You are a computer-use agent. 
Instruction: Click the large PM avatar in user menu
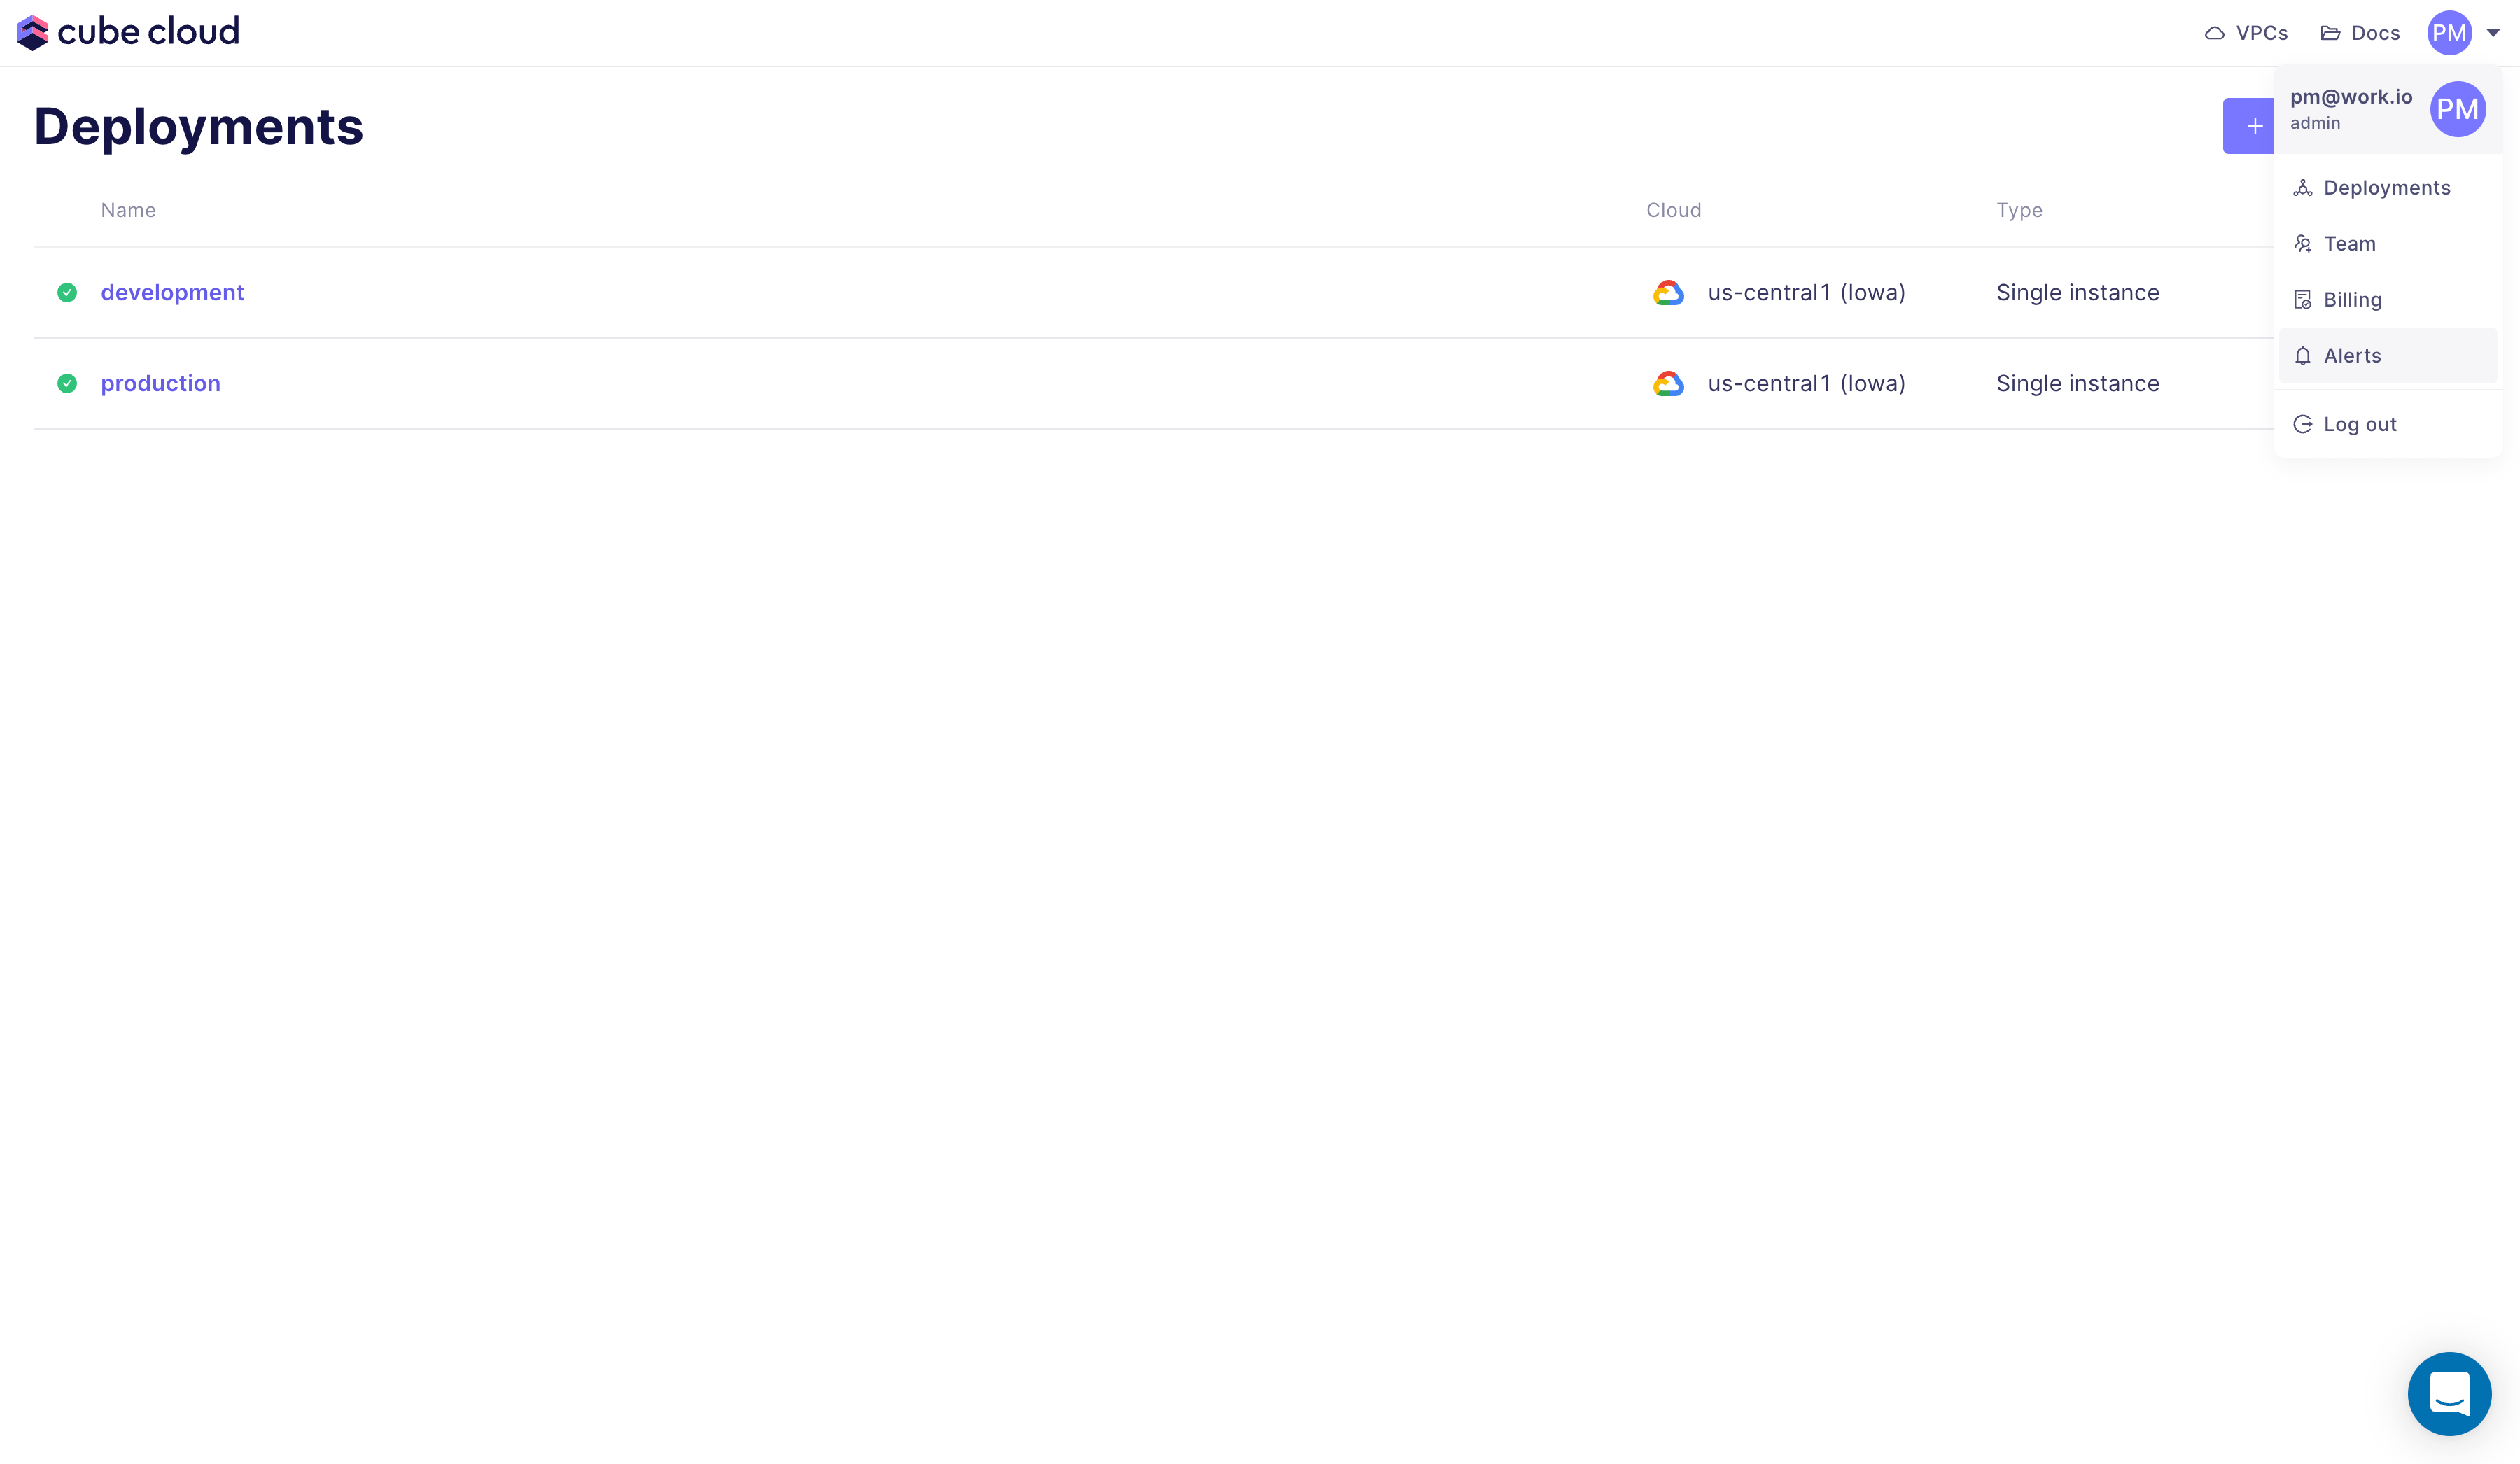click(2457, 109)
